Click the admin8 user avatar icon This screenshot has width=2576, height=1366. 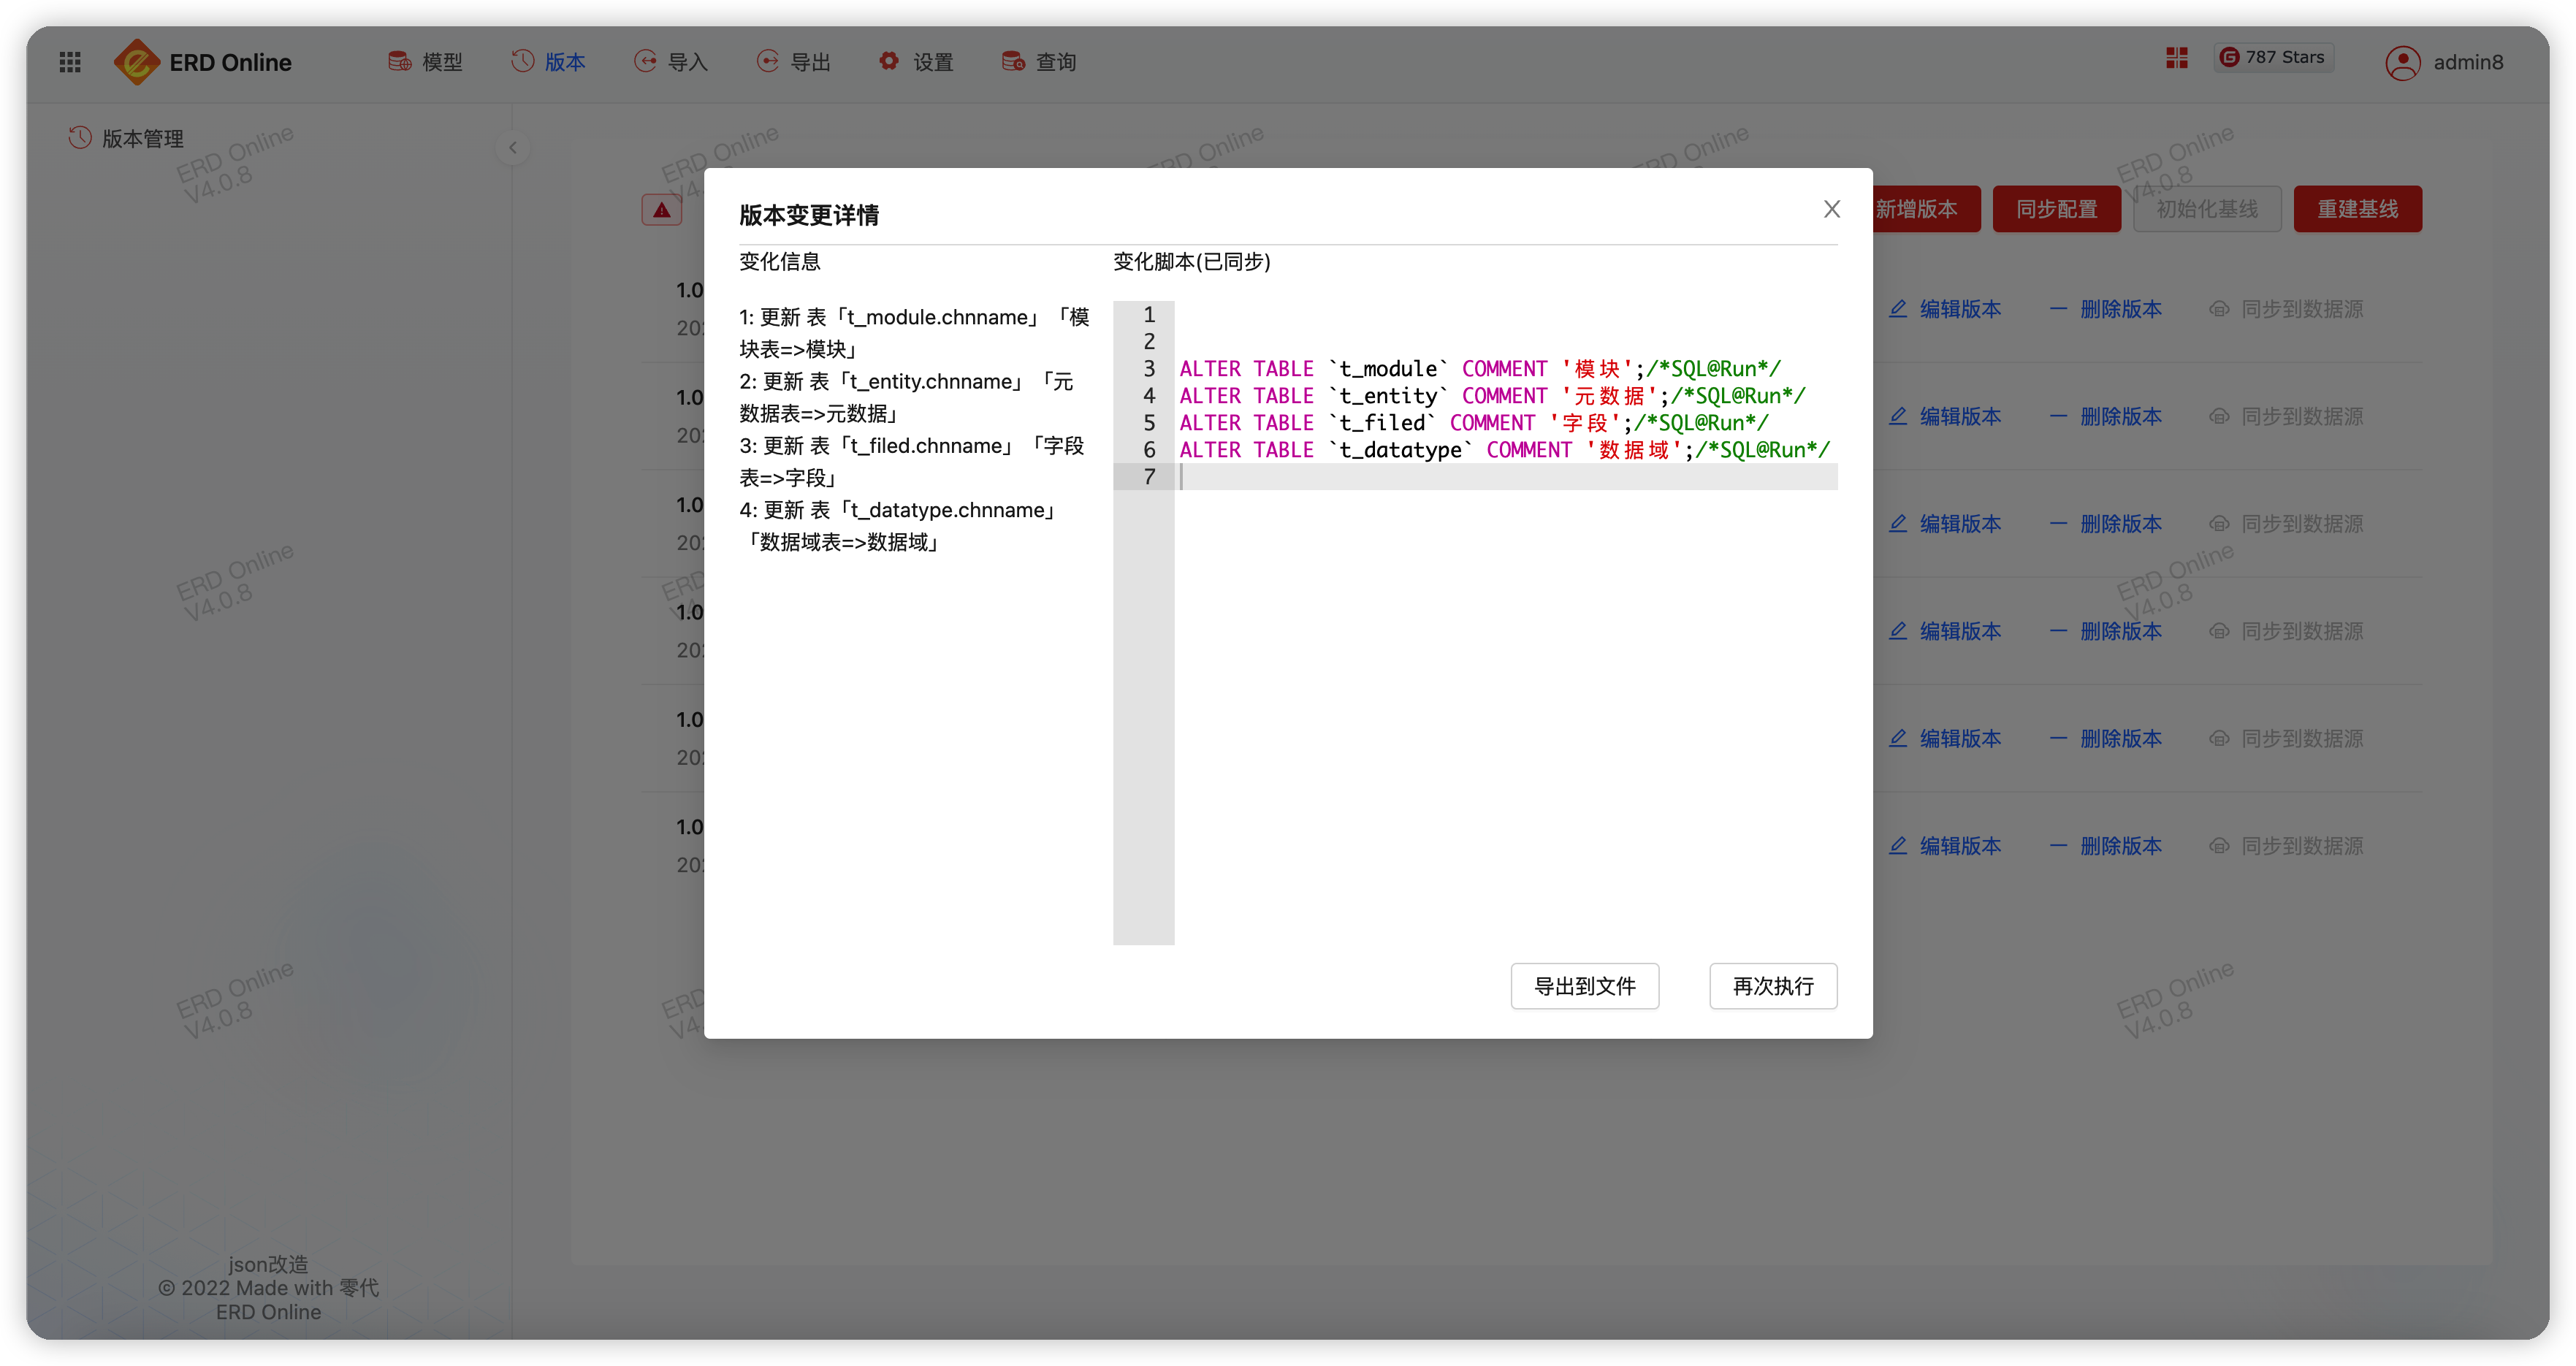(2402, 63)
